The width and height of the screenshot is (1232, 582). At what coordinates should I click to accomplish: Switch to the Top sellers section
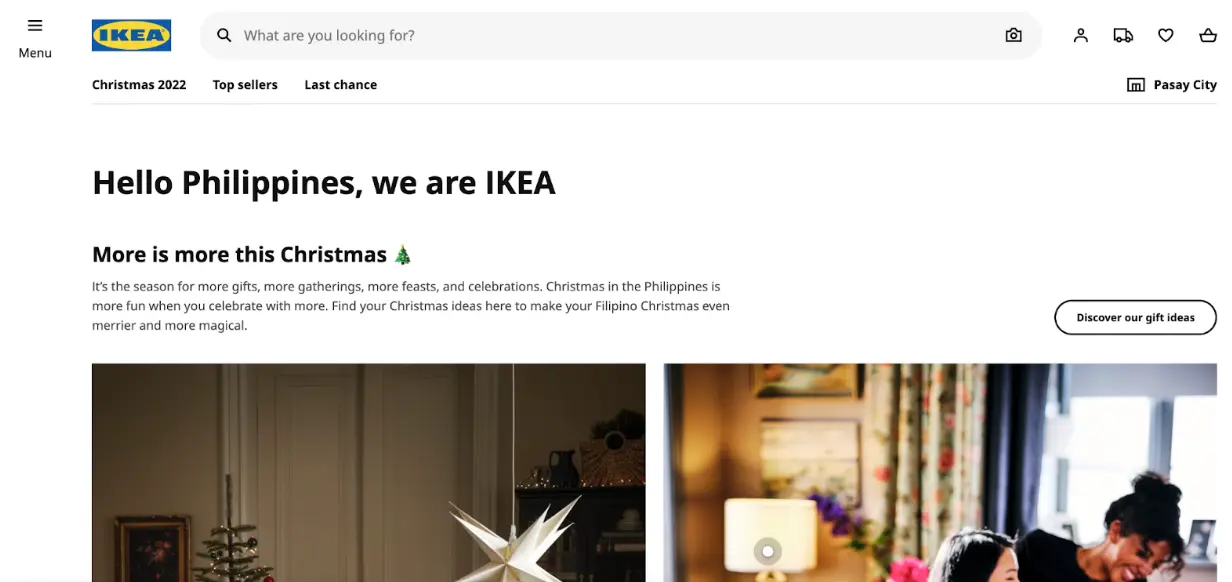(245, 84)
